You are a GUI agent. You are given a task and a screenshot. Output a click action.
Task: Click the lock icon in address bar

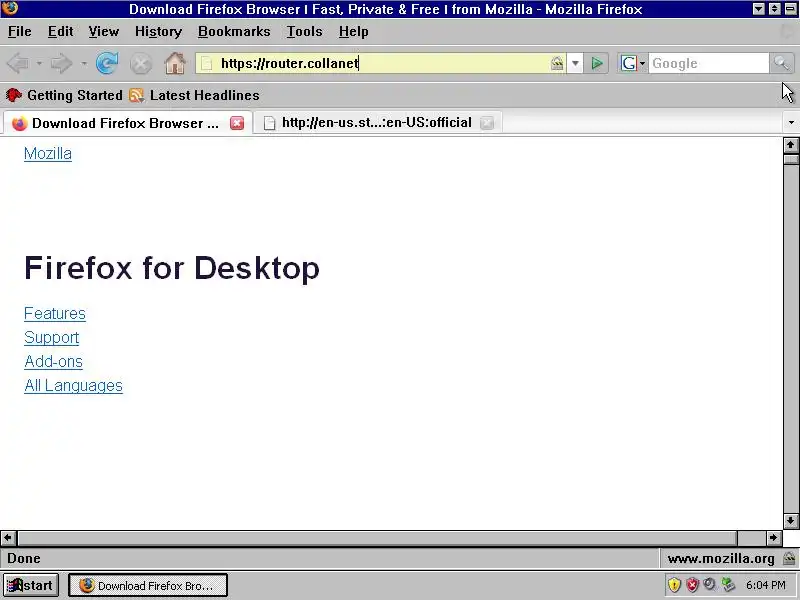pyautogui.click(x=557, y=63)
